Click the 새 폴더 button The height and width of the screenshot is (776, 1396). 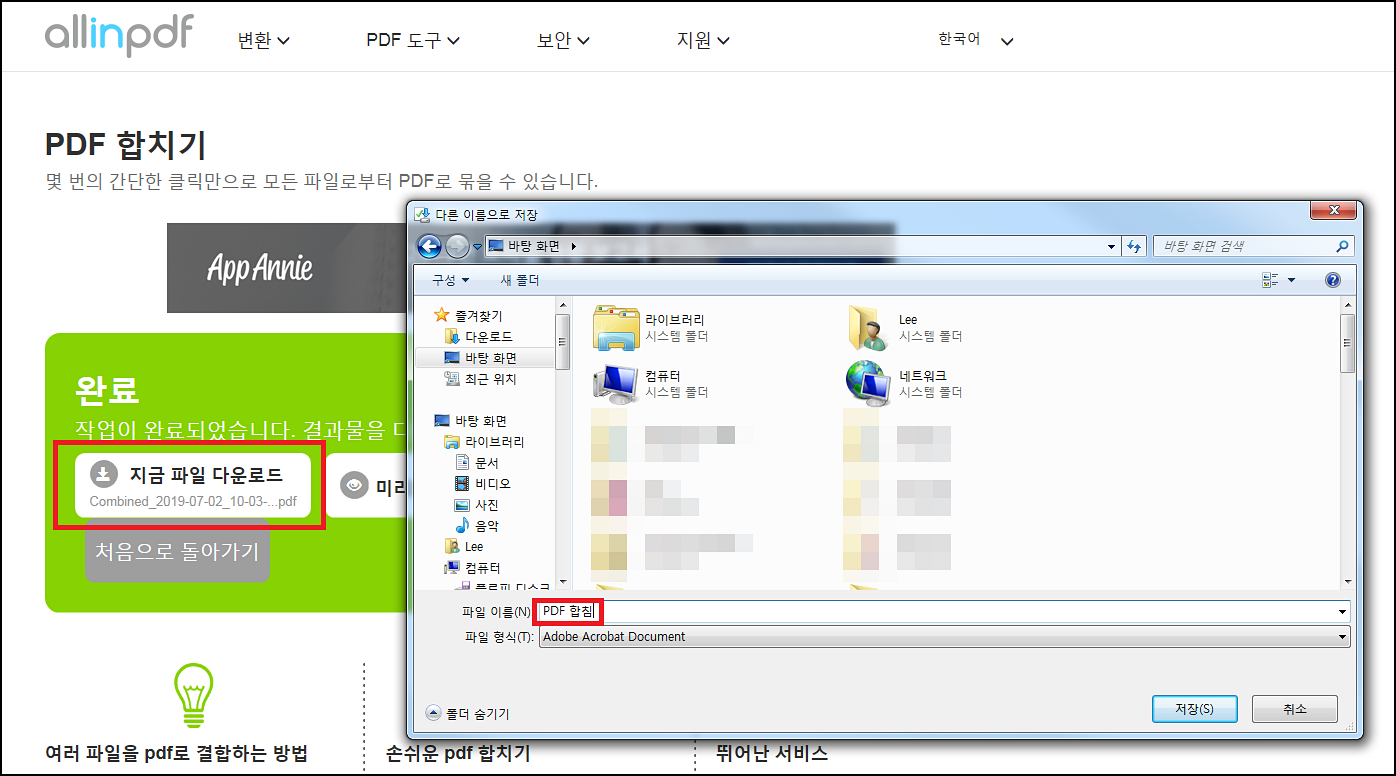(519, 280)
